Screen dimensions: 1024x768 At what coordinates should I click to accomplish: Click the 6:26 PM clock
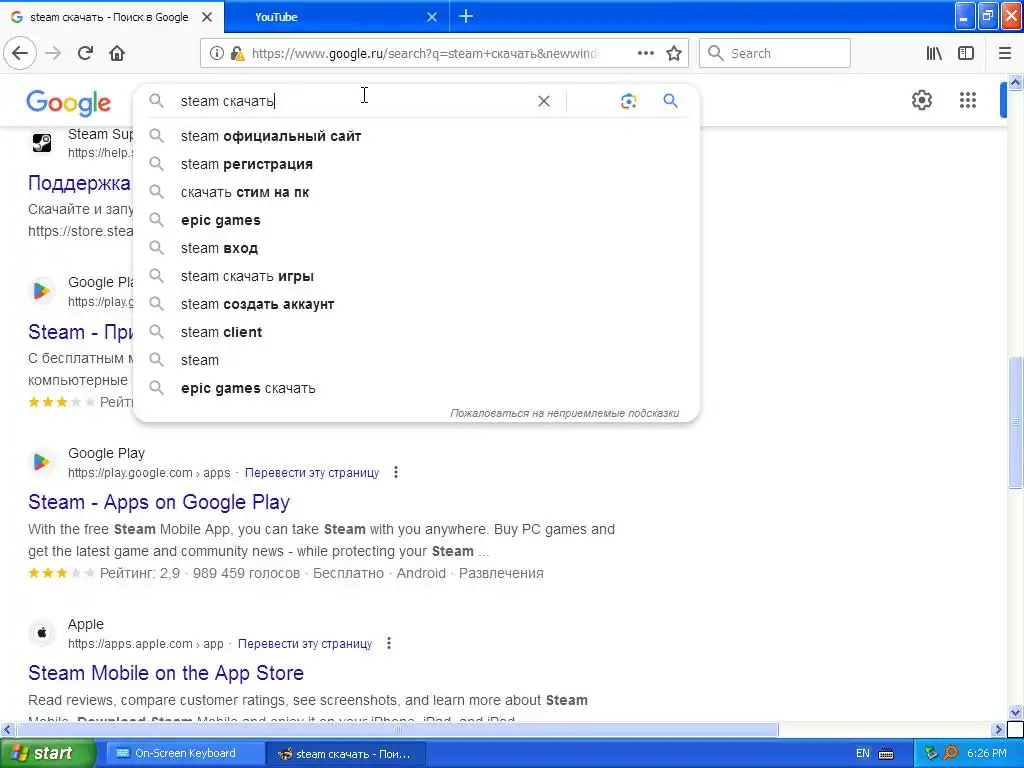987,754
